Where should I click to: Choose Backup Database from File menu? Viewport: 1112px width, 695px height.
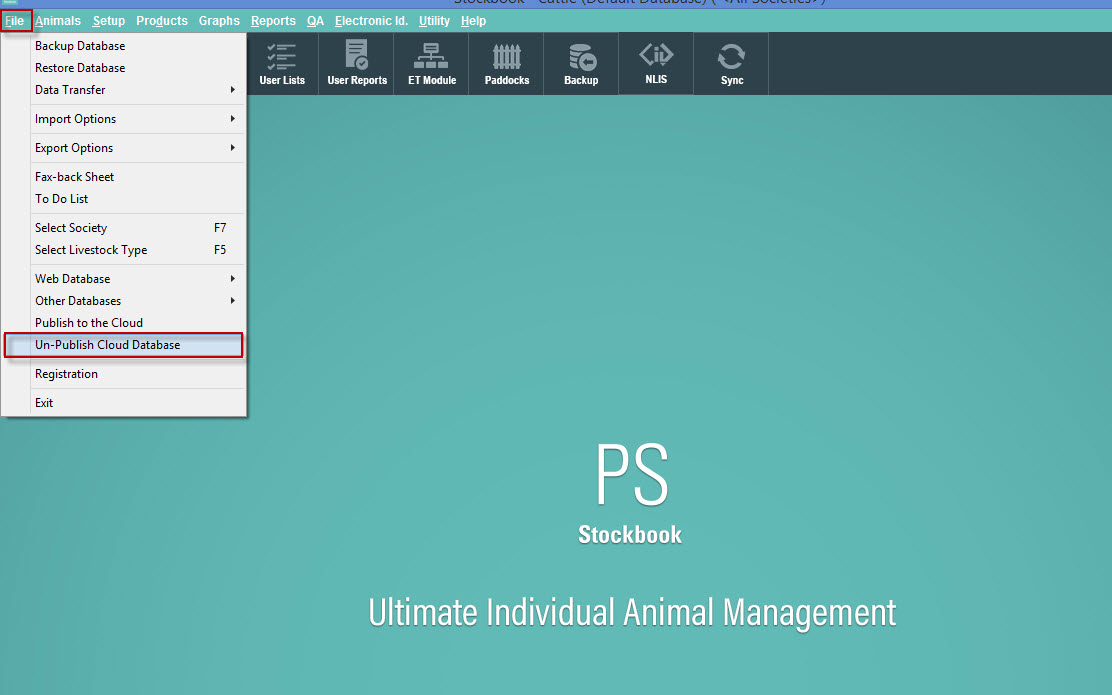pos(124,46)
